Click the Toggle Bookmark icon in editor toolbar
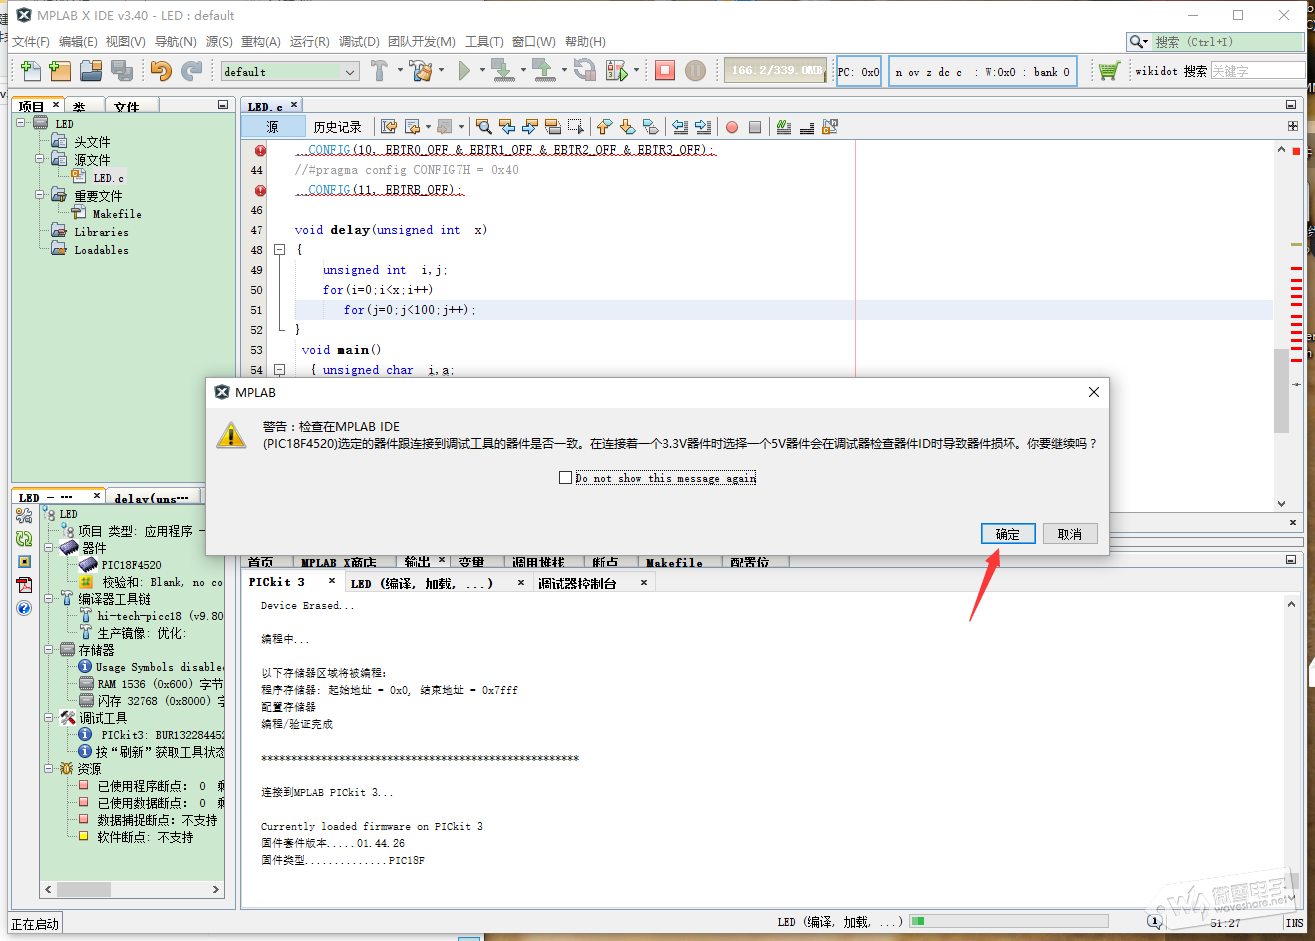The height and width of the screenshot is (941, 1315). 651,127
